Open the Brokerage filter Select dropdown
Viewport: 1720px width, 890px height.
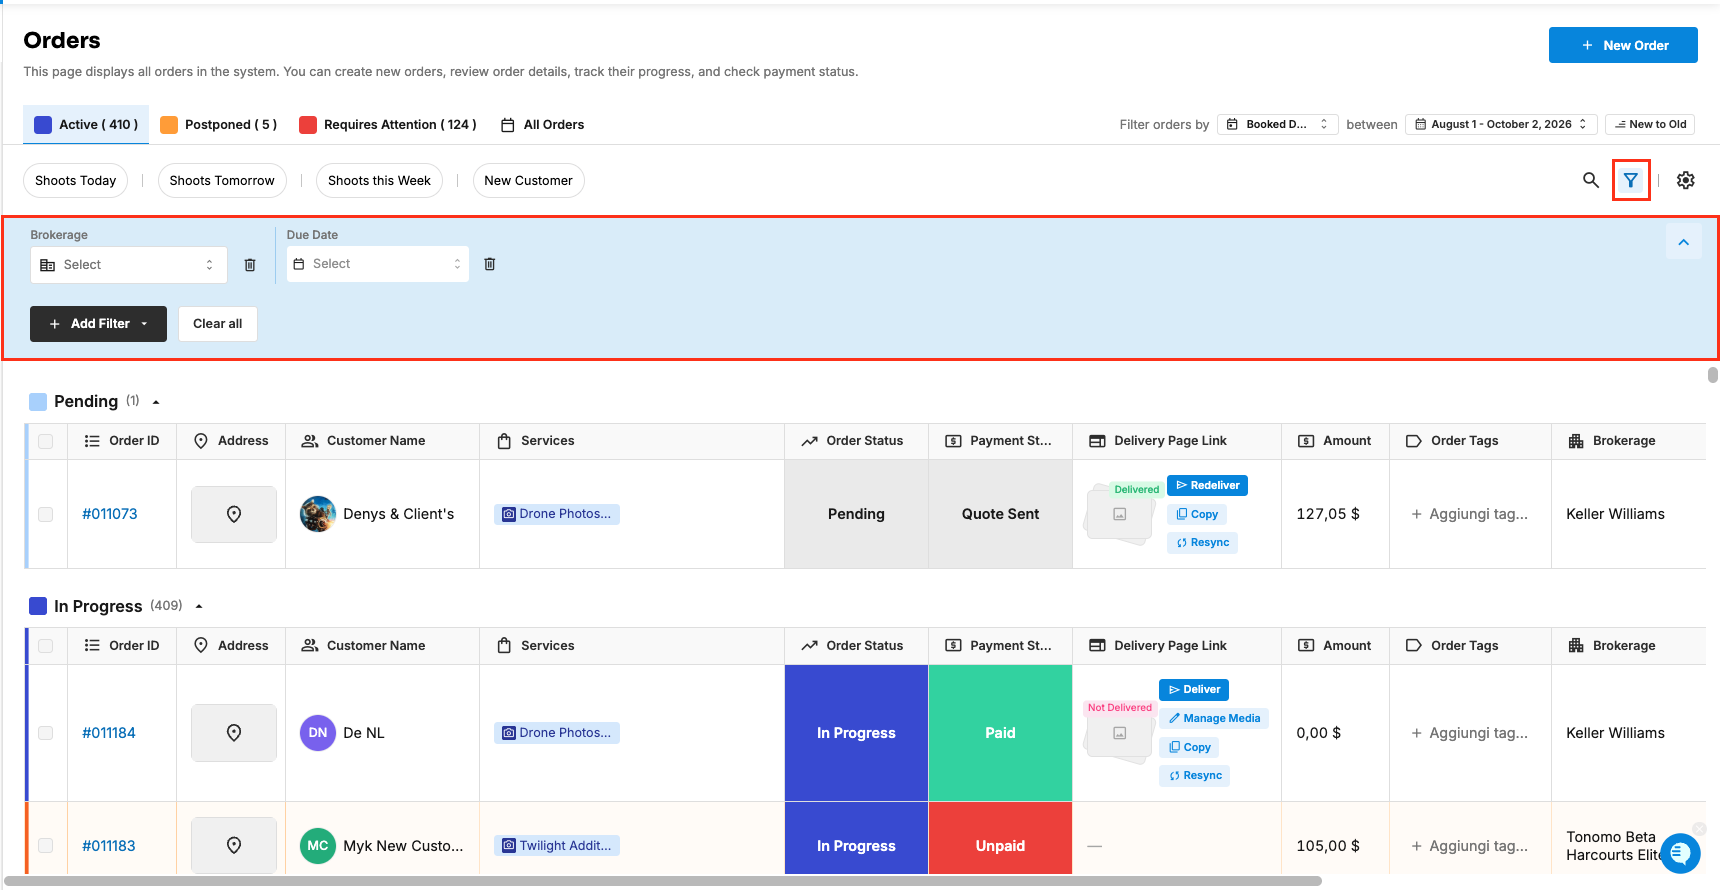[129, 265]
